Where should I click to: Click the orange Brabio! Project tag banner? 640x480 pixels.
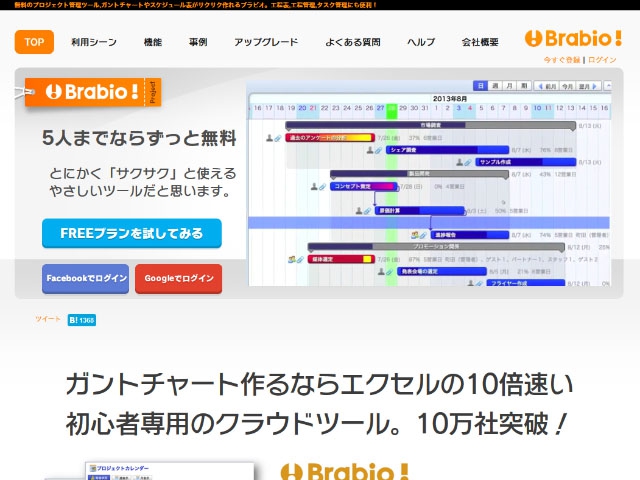[93, 92]
